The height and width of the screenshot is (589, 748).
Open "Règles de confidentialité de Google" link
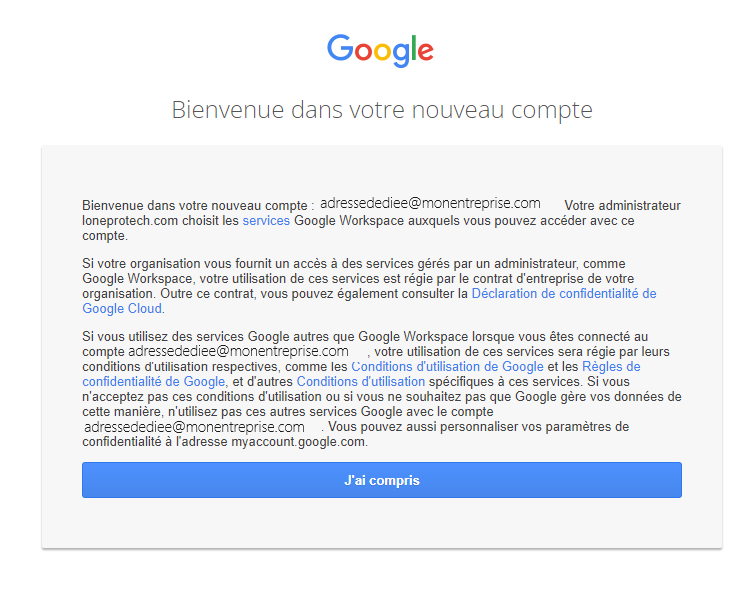click(361, 374)
